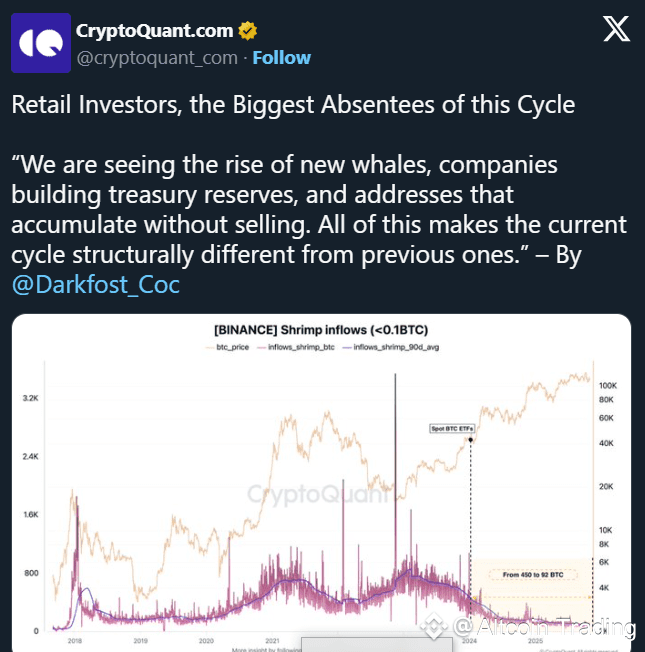Click the tweet headline about Retail Investors
Screen dimensions: 645x652
(293, 104)
